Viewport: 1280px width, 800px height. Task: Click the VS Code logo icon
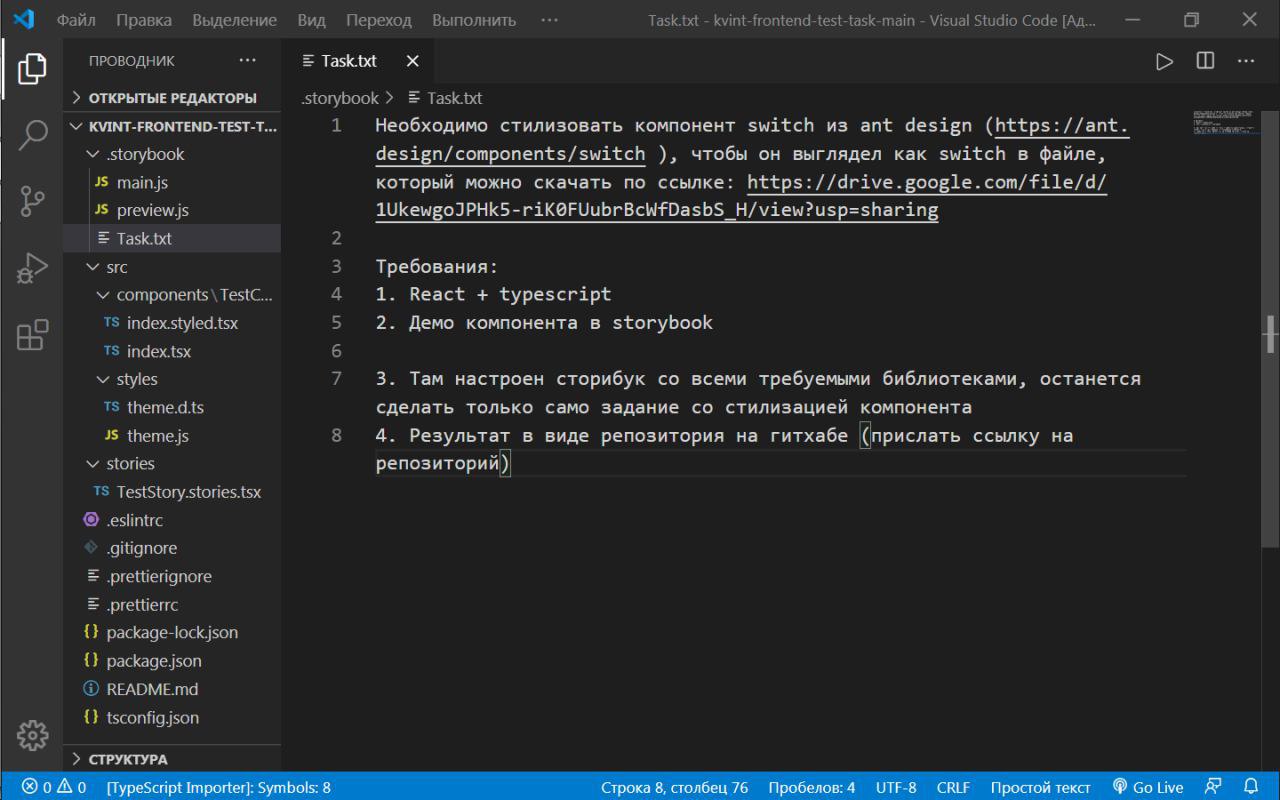tap(24, 19)
